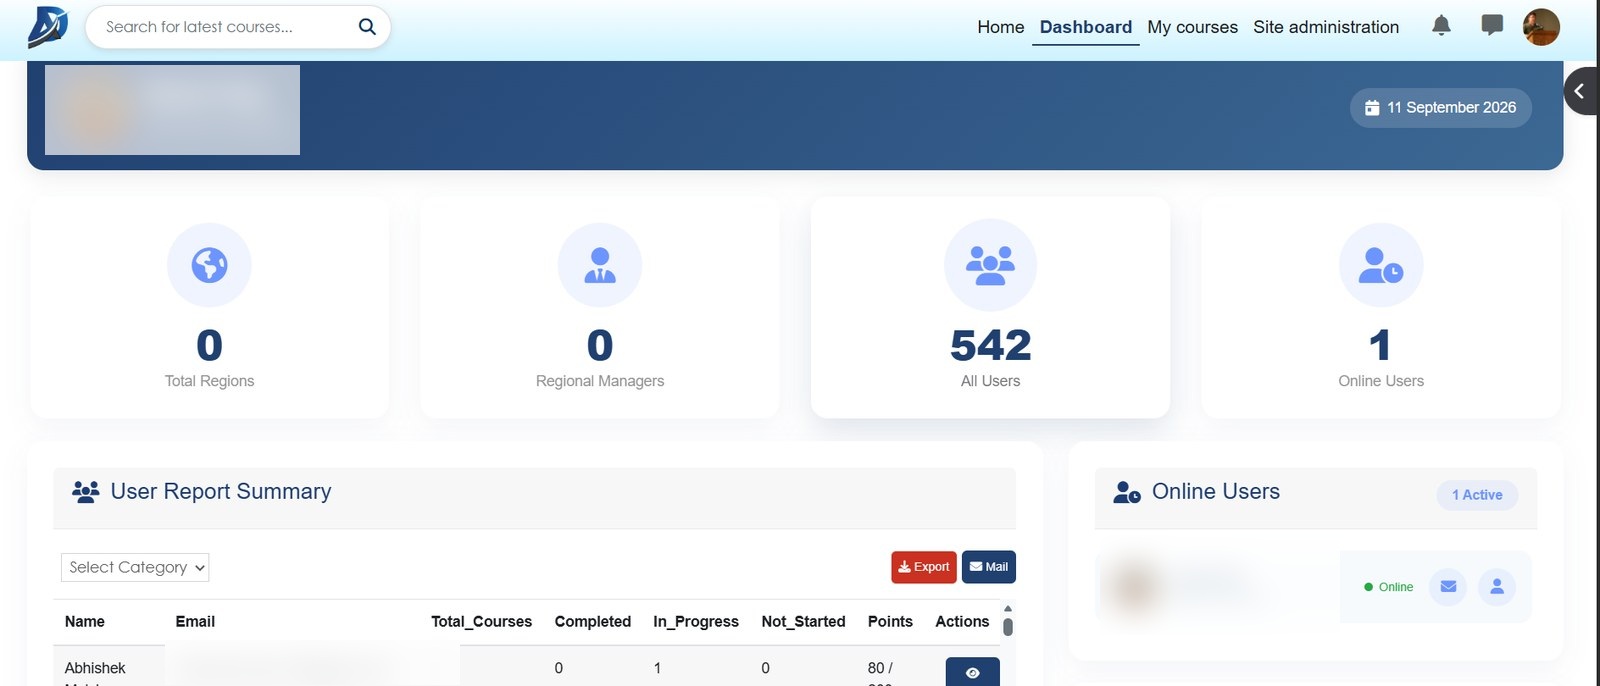The height and width of the screenshot is (686, 1600).
Task: Click the Total Regions globe icon
Action: [x=209, y=265]
